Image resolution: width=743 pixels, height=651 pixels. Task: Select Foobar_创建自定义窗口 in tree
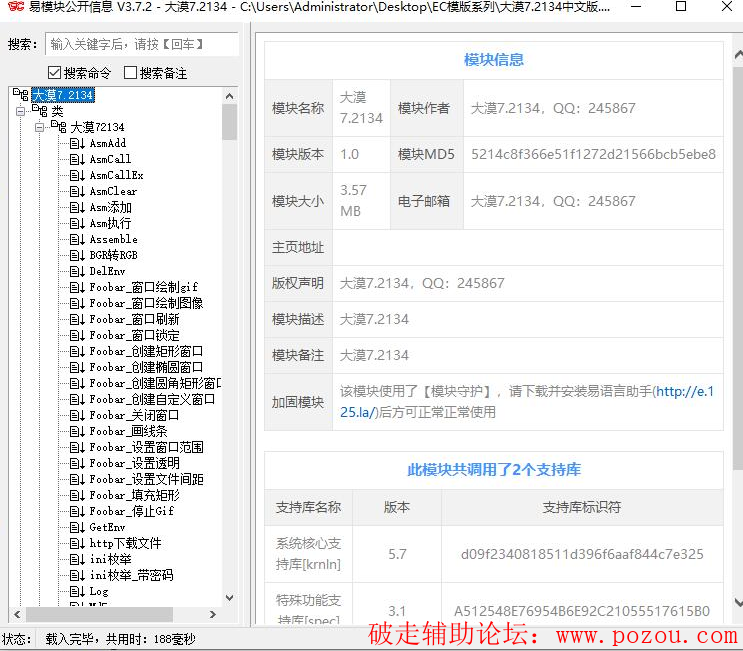[x=152, y=399]
